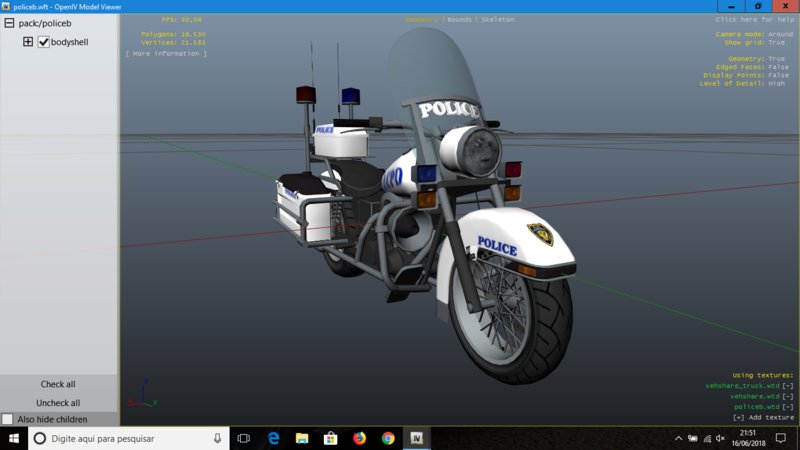The image size is (800, 450).
Task: Open the Action Center notifications icon
Action: tap(781, 438)
